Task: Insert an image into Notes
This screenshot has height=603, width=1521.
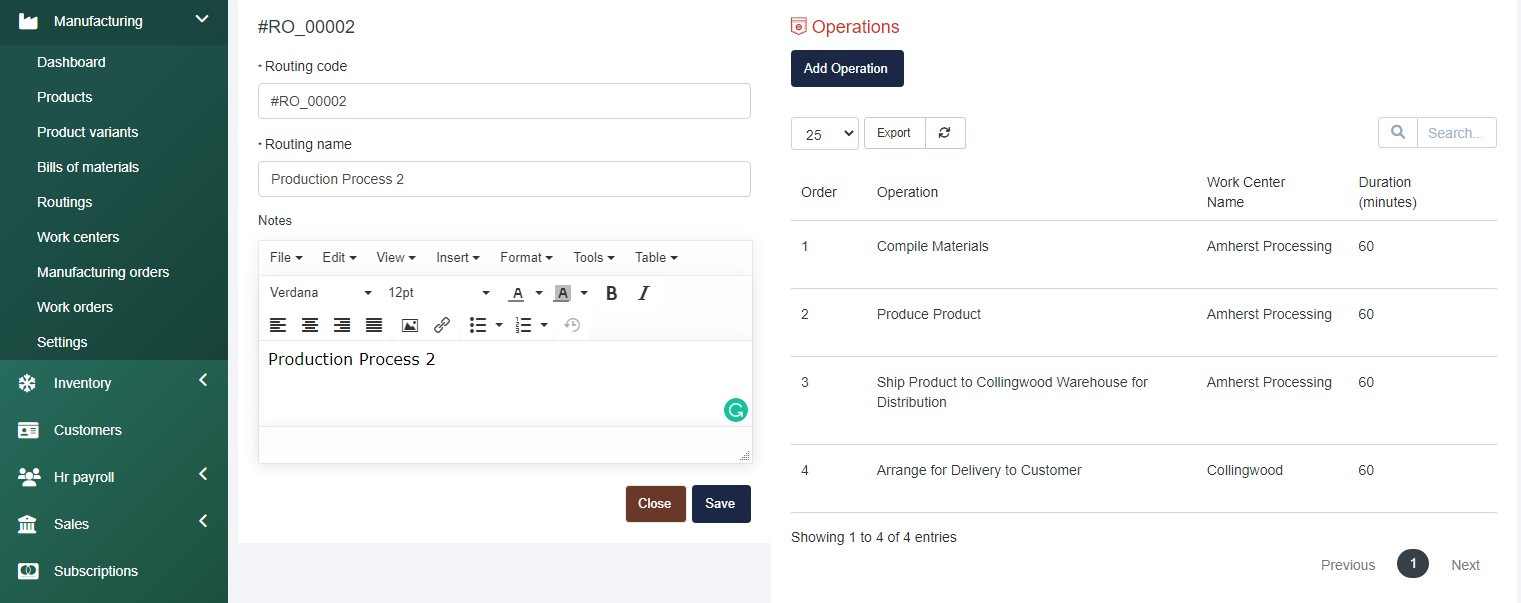Action: pos(410,325)
